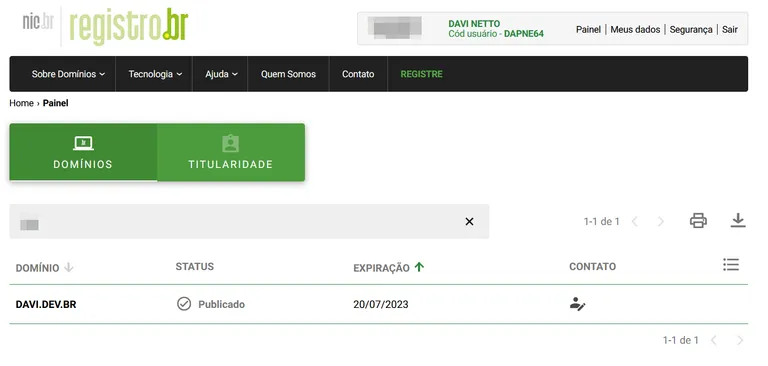
Task: Click the Status column header
Action: (x=194, y=267)
